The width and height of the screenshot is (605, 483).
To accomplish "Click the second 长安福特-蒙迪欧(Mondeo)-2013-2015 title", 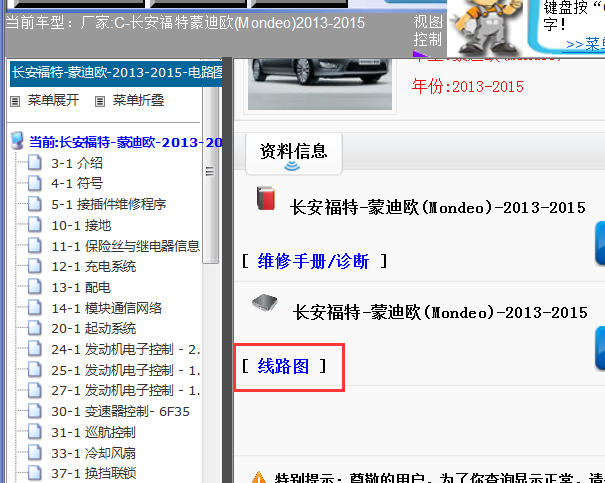I will pyautogui.click(x=440, y=312).
